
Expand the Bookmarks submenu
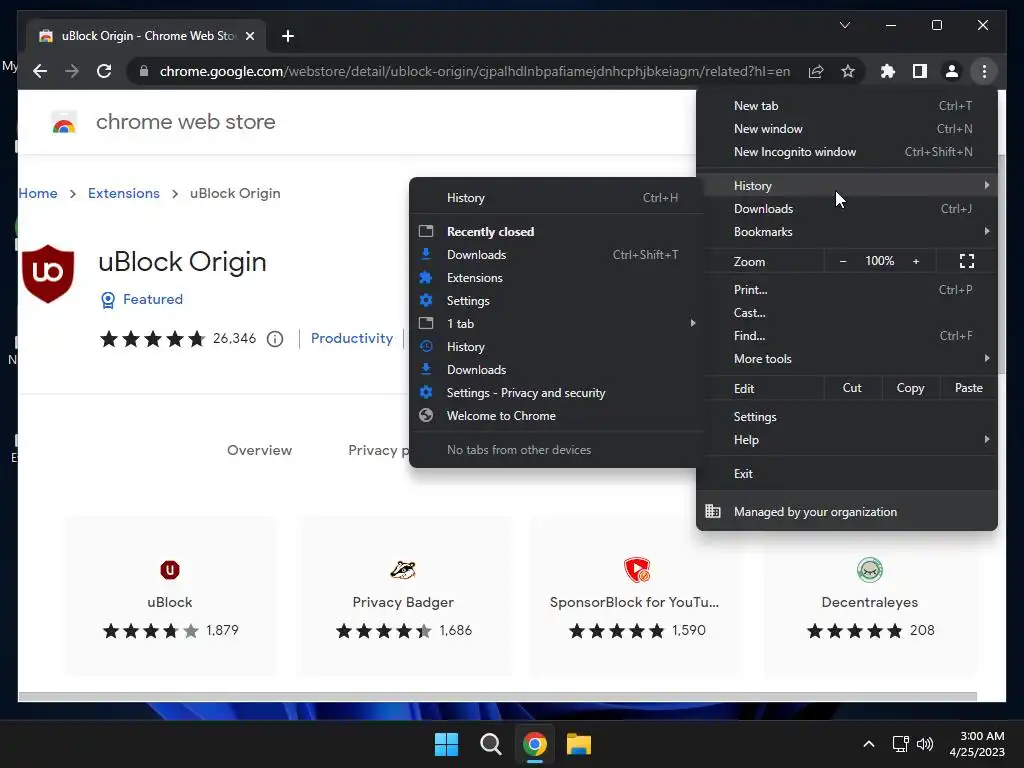click(x=847, y=232)
